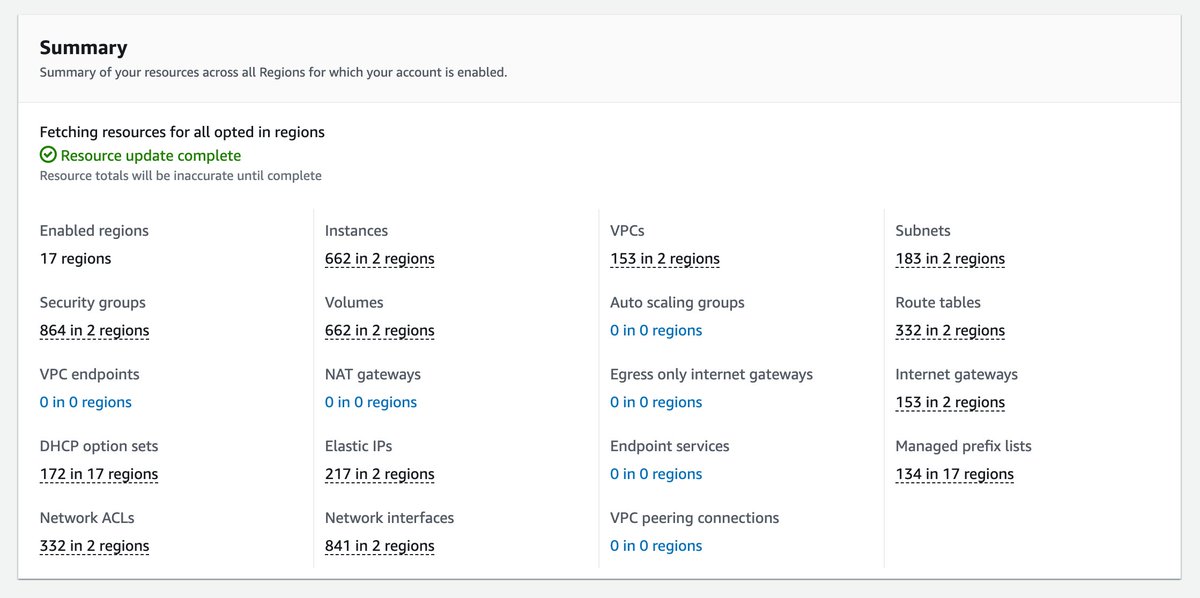The height and width of the screenshot is (598, 1200).
Task: Open VPCs 153 in 2 regions link
Action: (x=664, y=259)
